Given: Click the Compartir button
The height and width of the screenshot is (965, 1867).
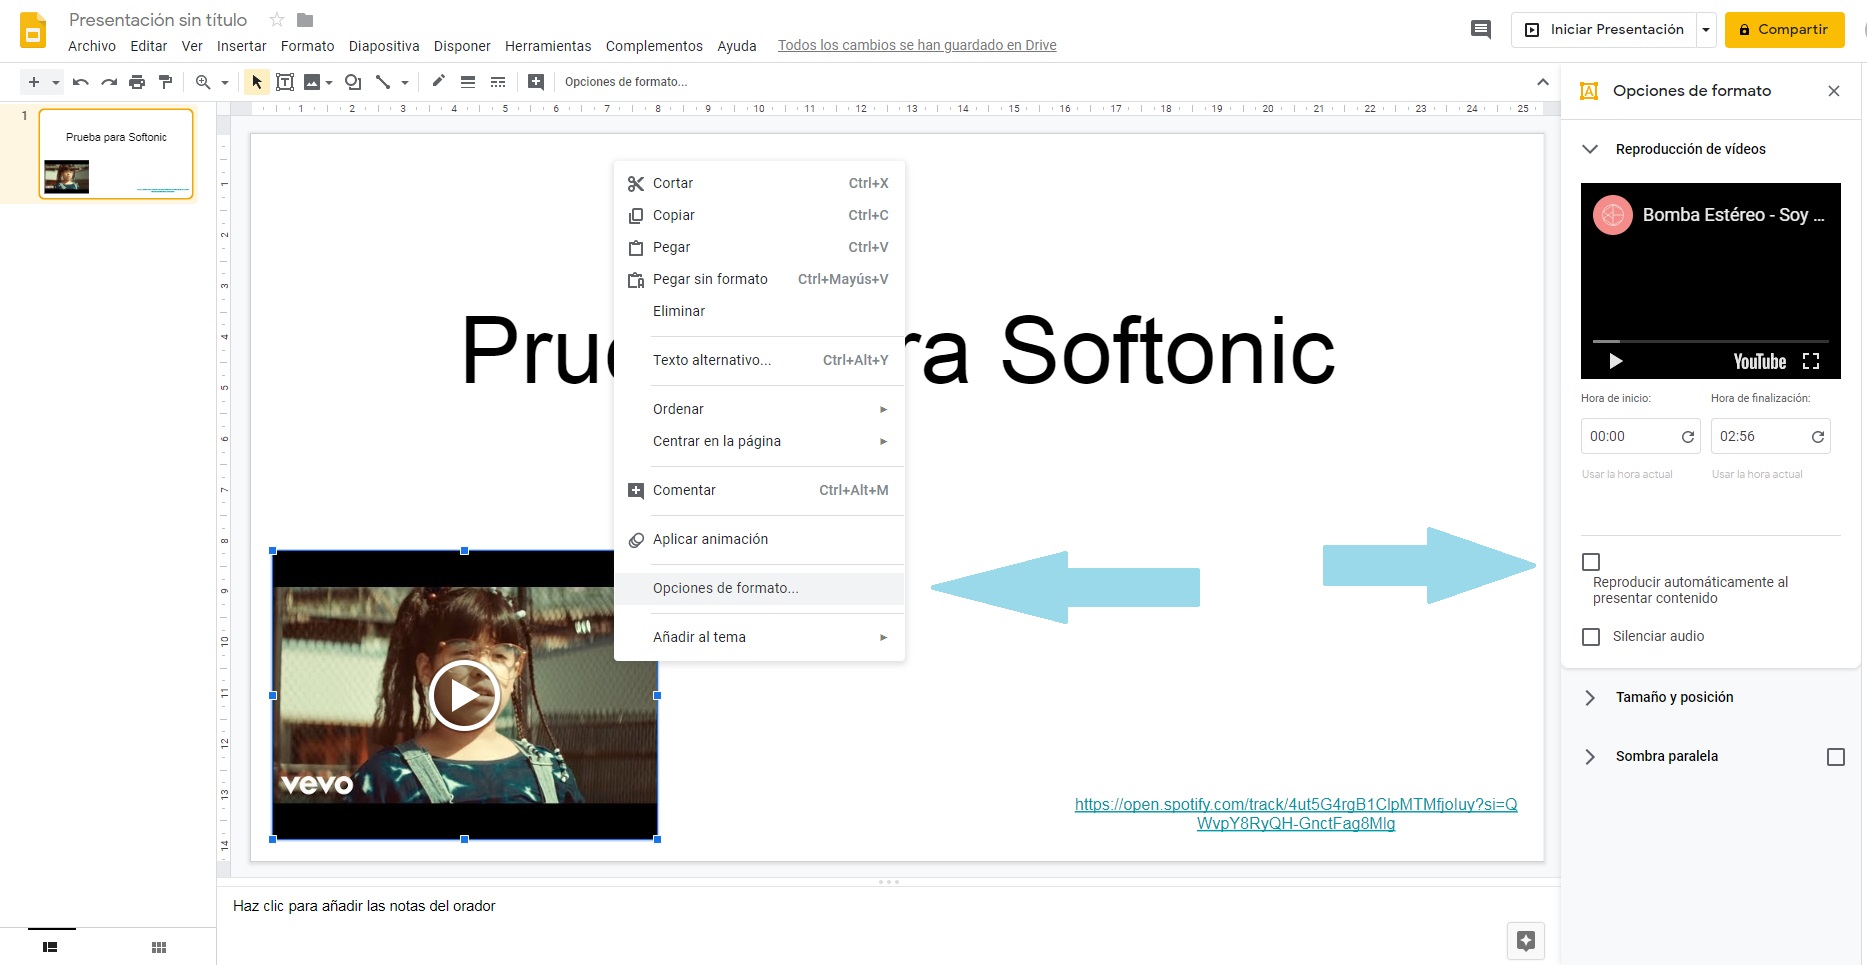Looking at the screenshot, I should (x=1784, y=30).
